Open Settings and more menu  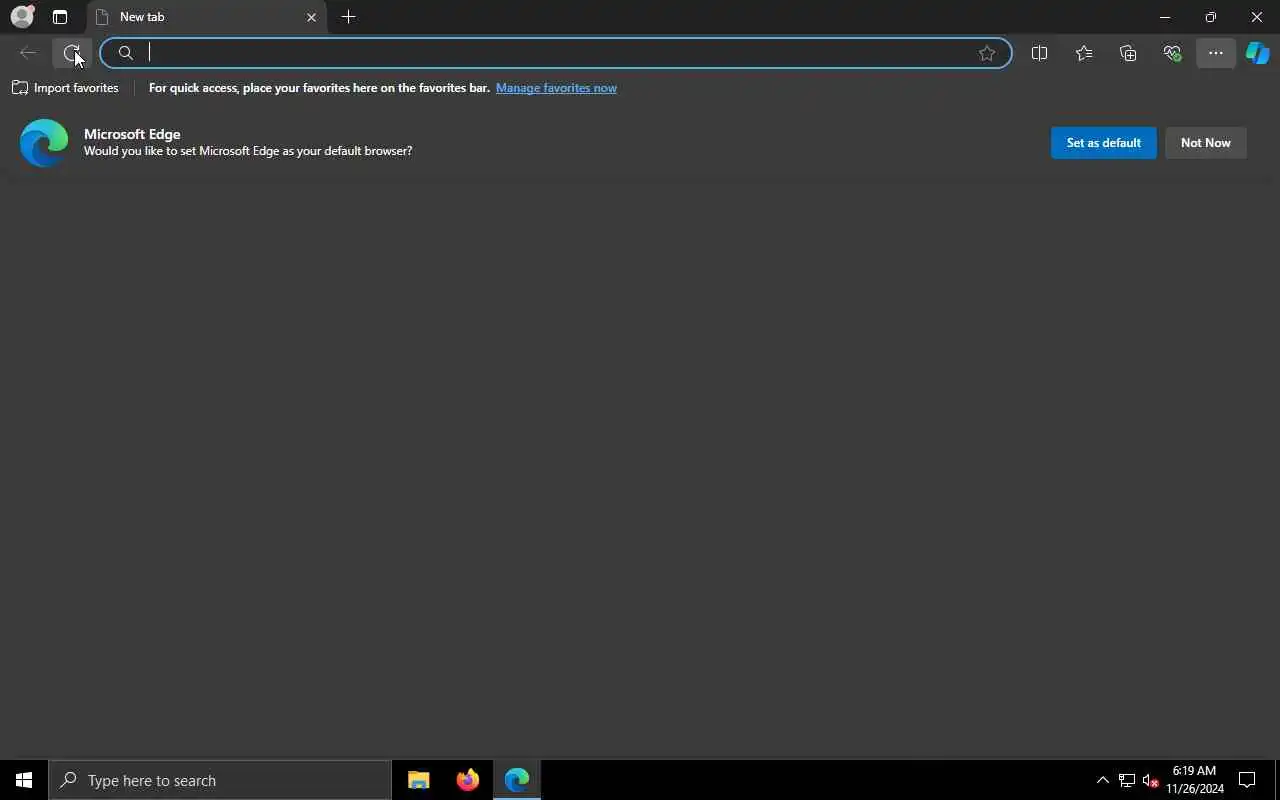[x=1216, y=53]
